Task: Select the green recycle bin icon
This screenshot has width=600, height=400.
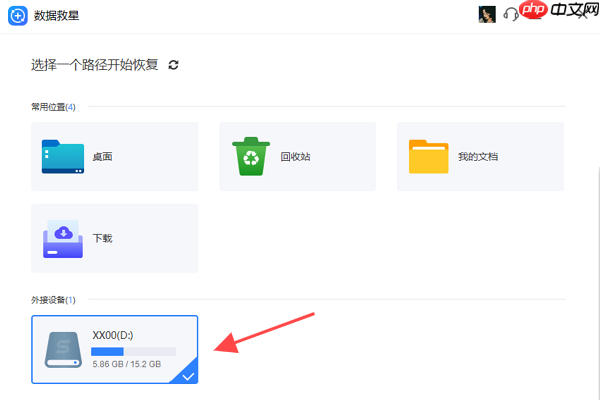Action: (x=251, y=156)
